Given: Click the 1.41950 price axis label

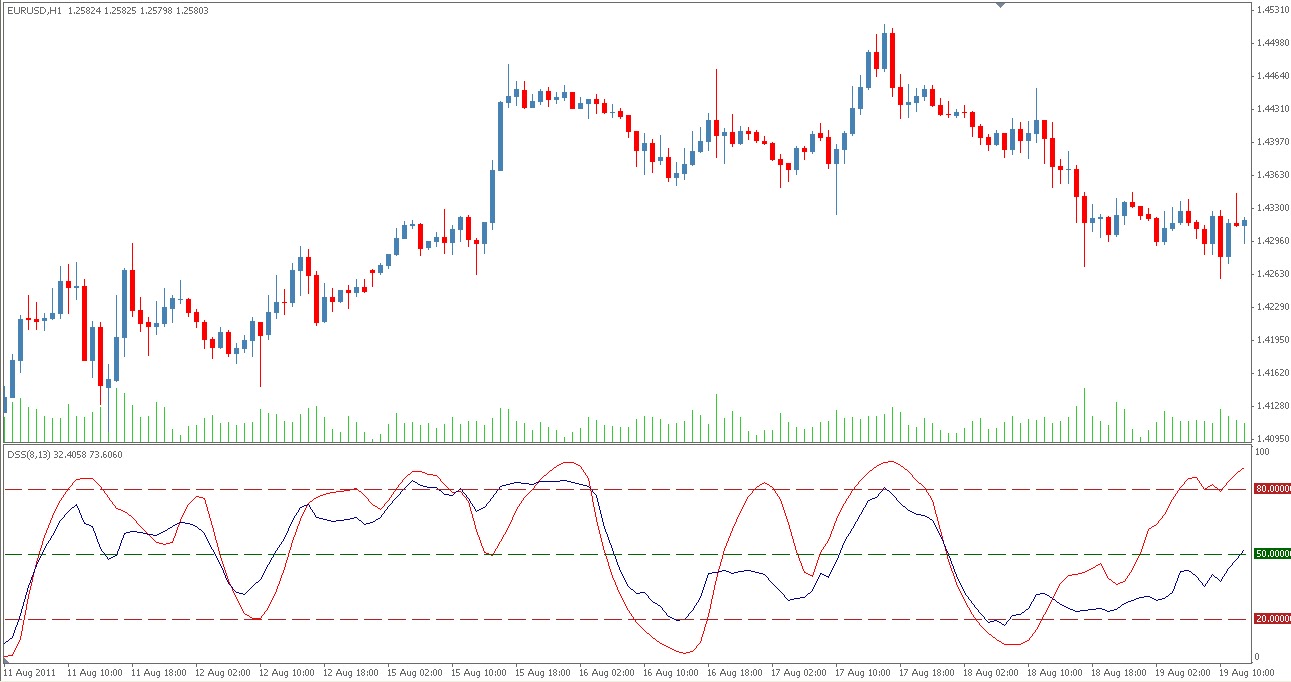Looking at the screenshot, I should point(1271,340).
